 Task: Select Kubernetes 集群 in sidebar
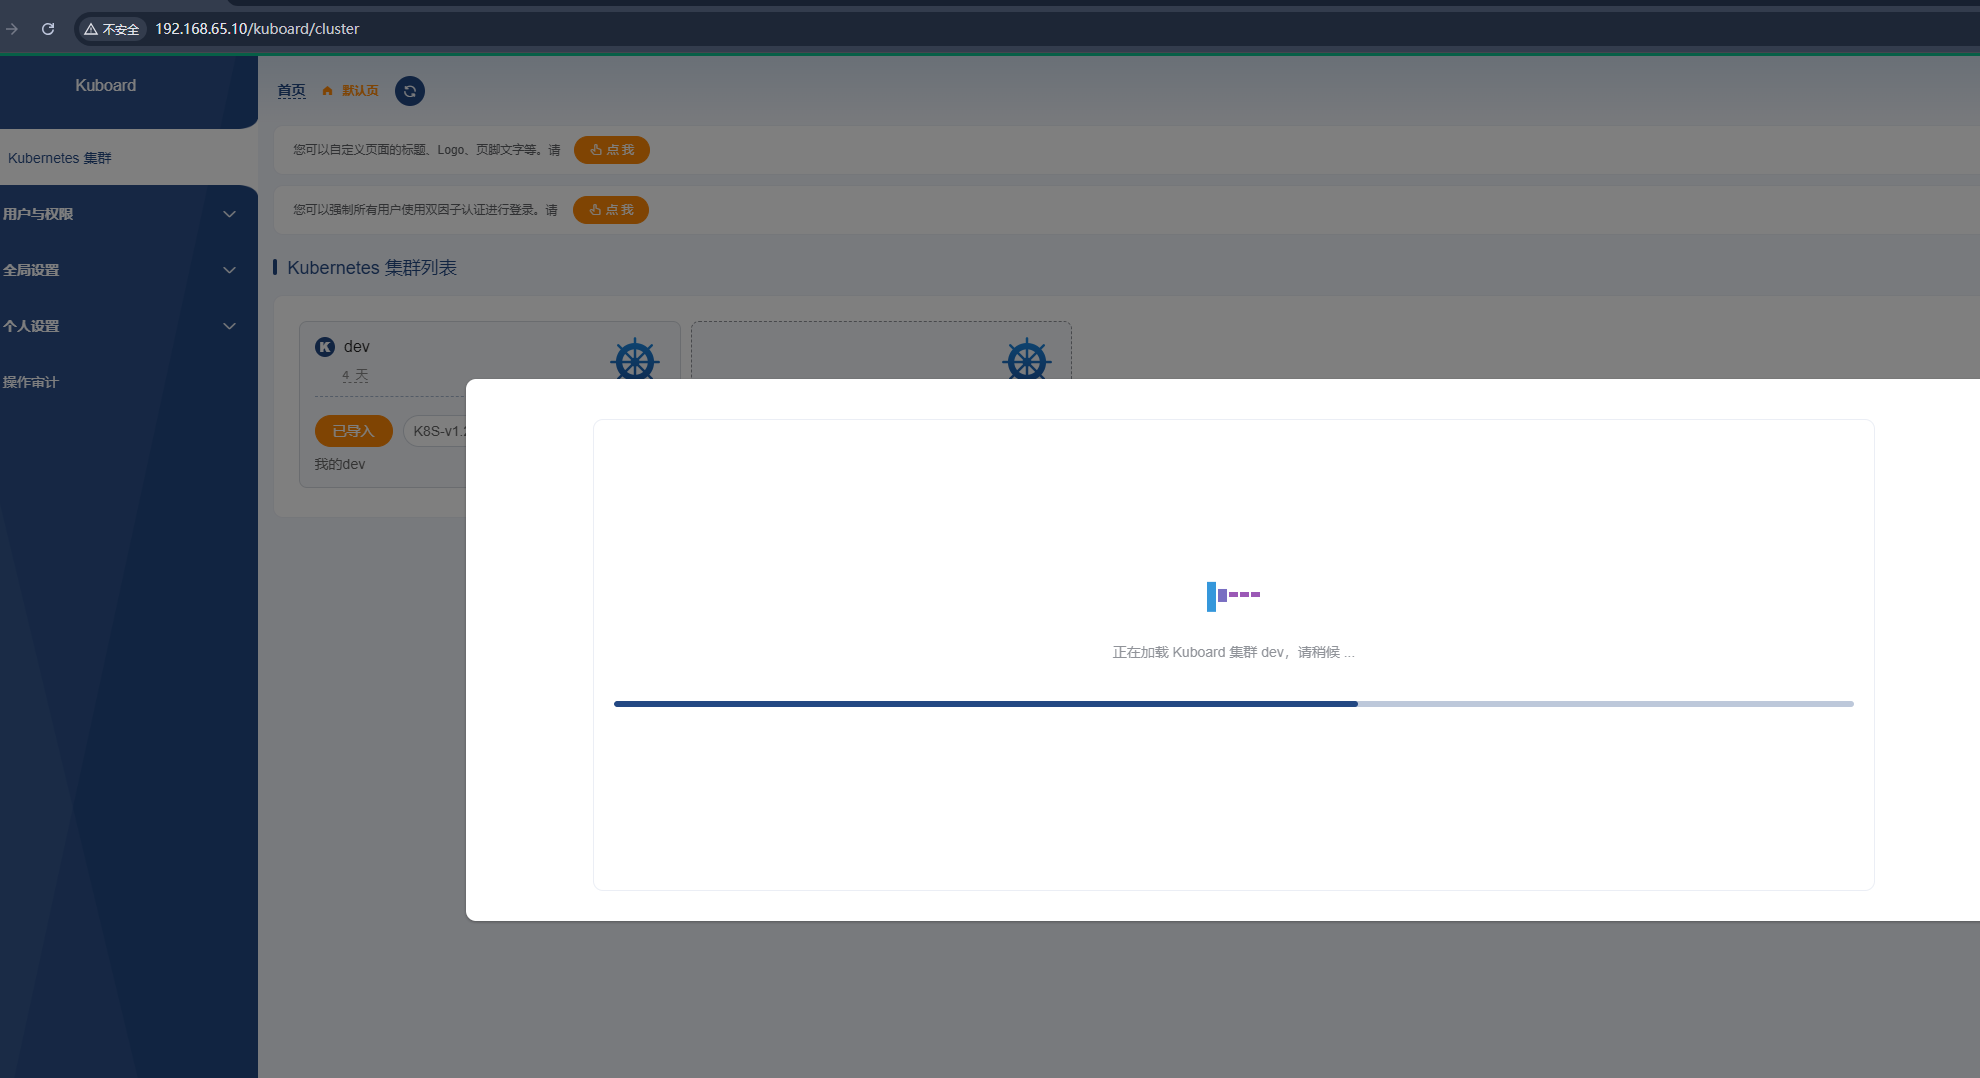[x=60, y=158]
